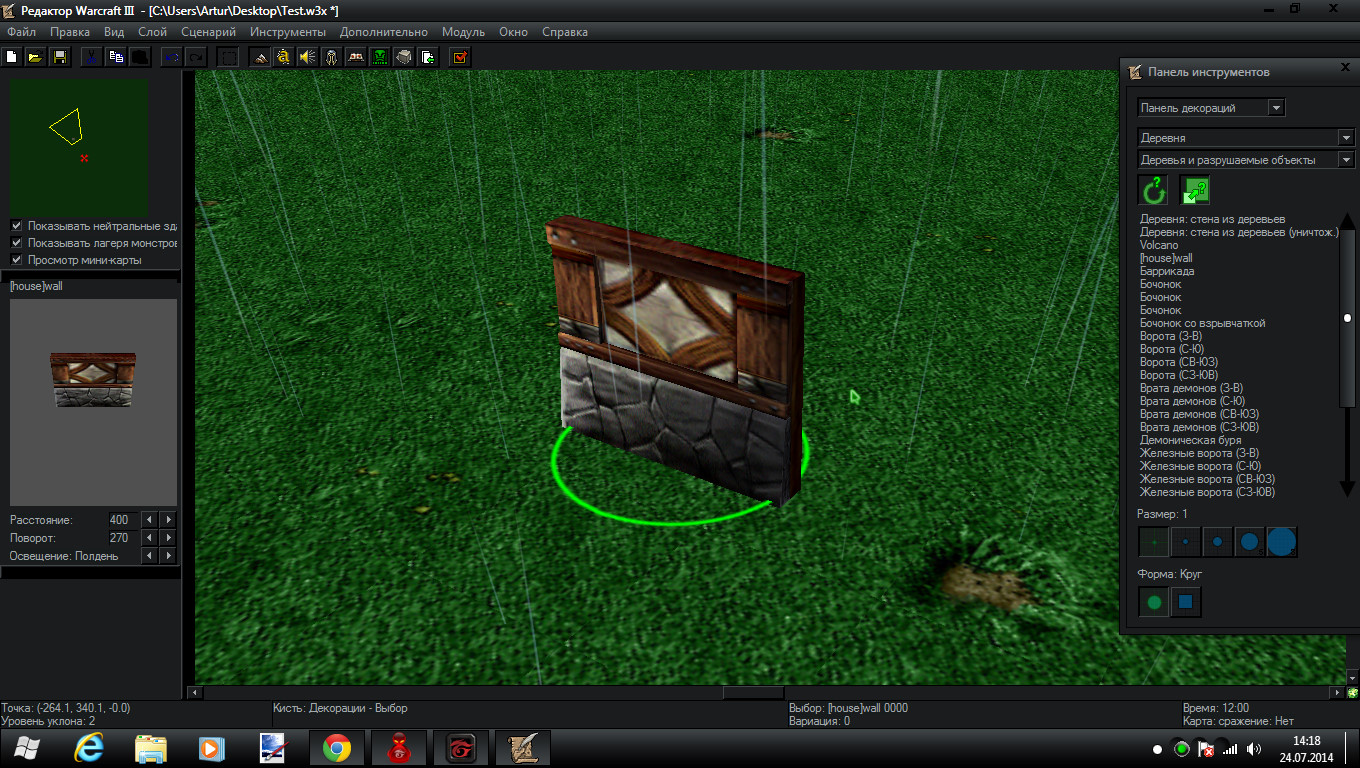
Task: Switch Освещение to previous setting arrow
Action: tap(149, 556)
